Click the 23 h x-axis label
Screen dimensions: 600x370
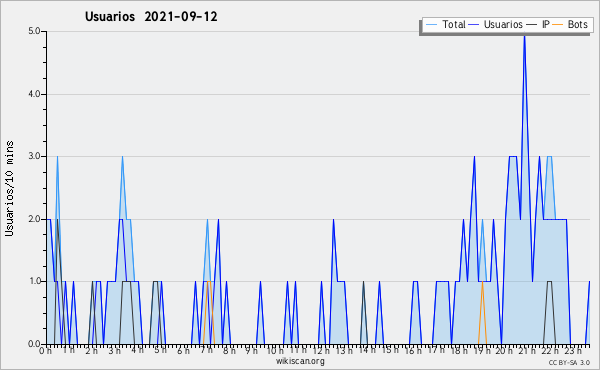click(574, 350)
